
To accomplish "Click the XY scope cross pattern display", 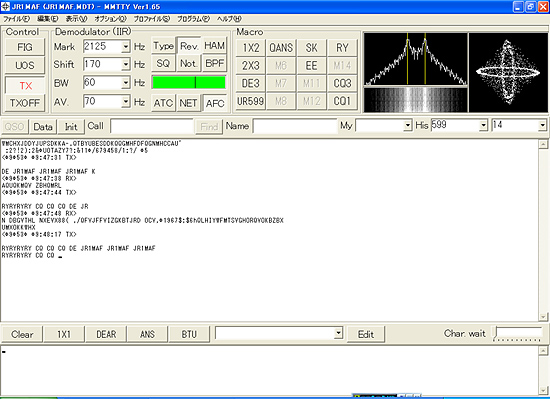I will coord(508,73).
